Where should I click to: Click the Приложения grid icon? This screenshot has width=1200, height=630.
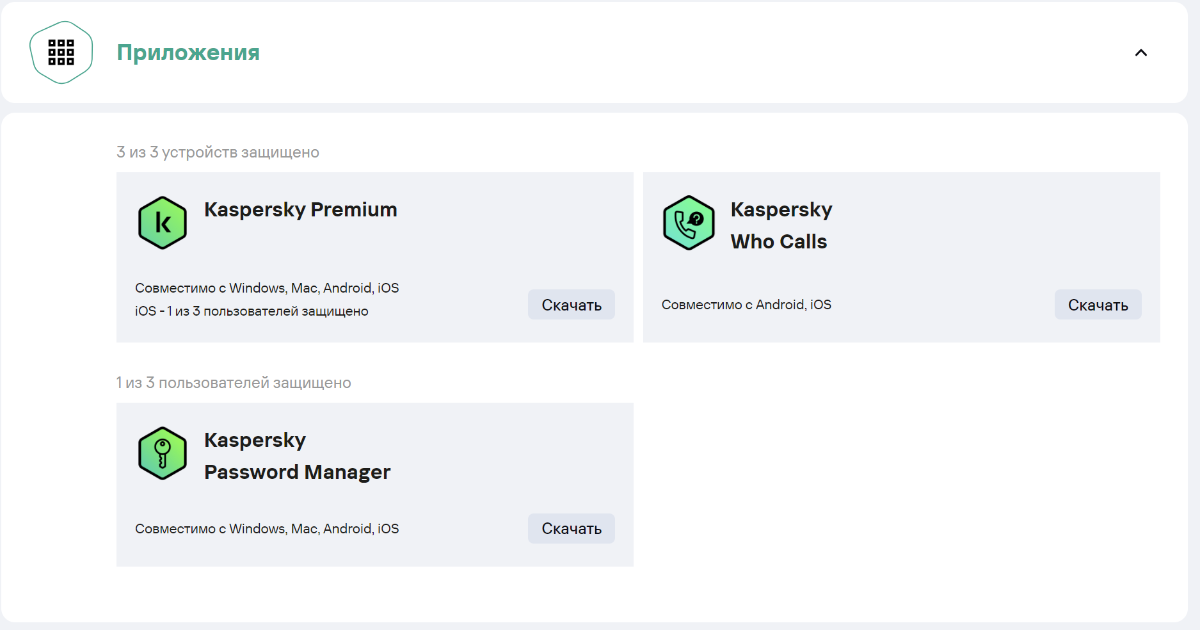coord(61,52)
